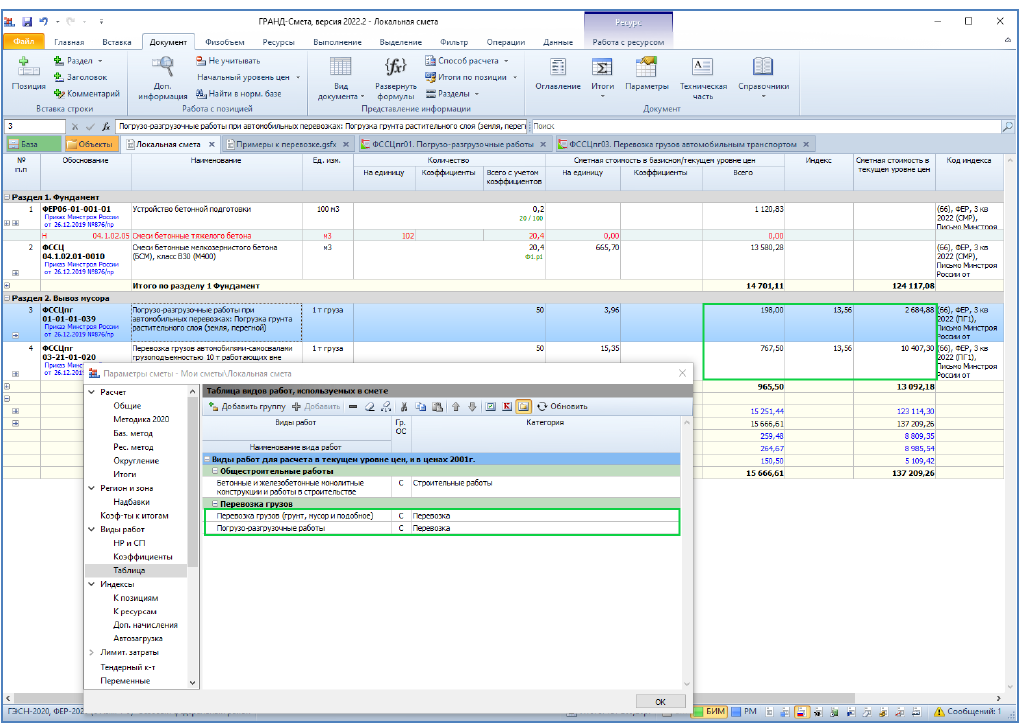Switch to the Физобъем ribbon tab

(225, 42)
